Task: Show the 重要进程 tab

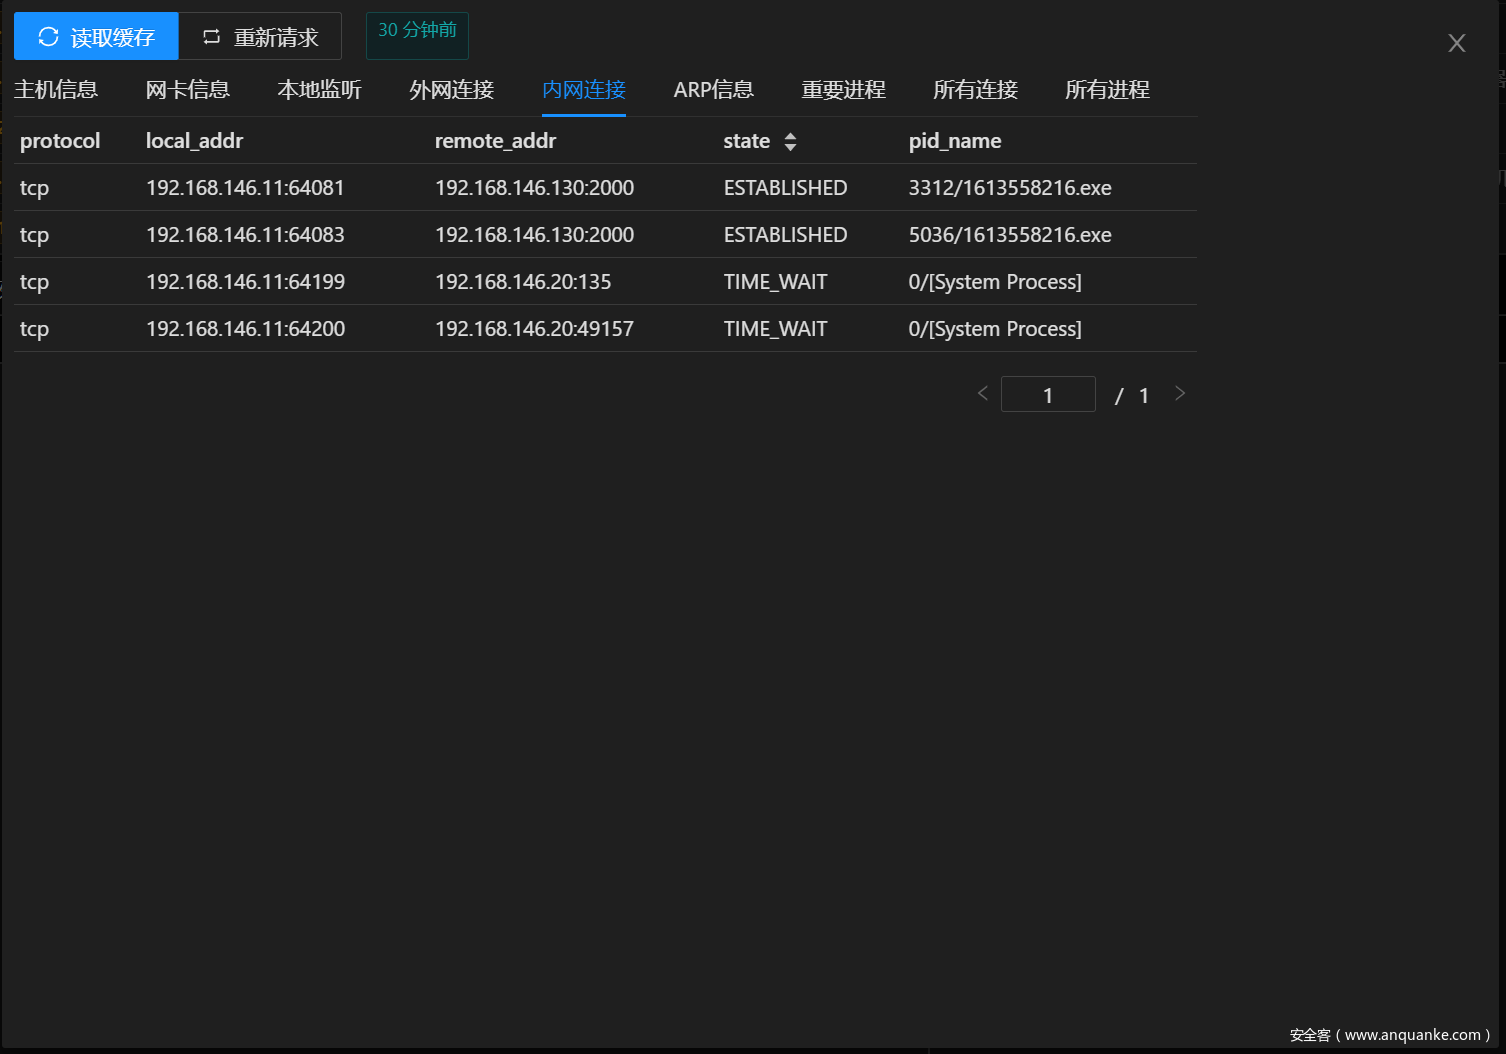Action: pos(843,90)
